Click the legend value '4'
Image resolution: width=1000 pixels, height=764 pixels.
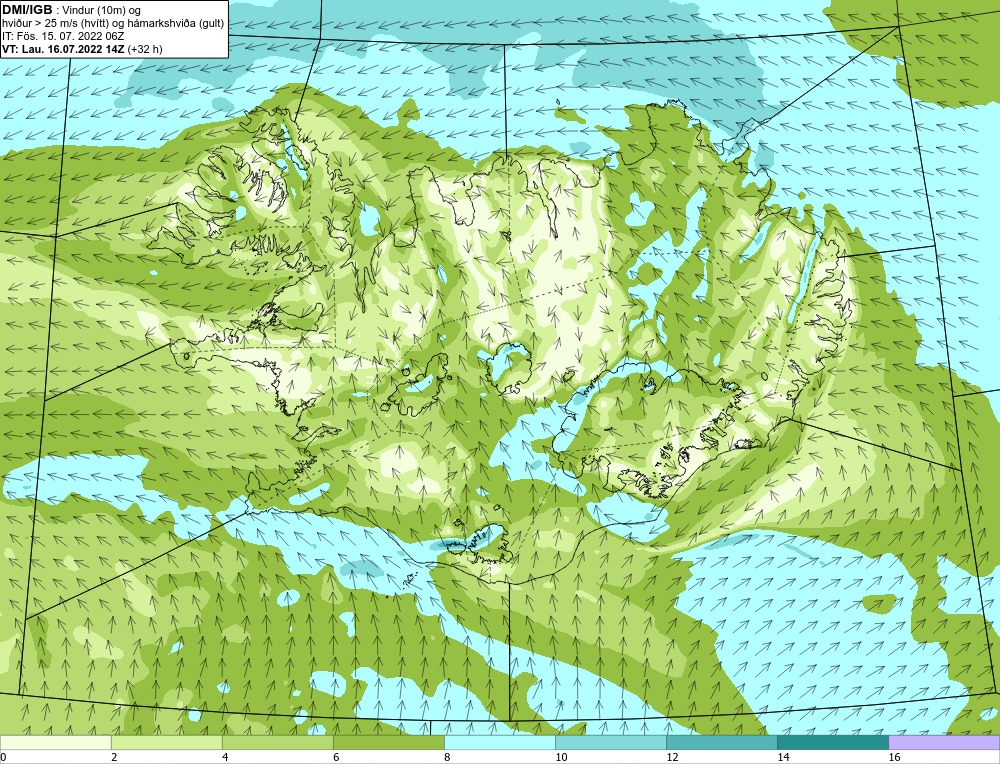[225, 757]
